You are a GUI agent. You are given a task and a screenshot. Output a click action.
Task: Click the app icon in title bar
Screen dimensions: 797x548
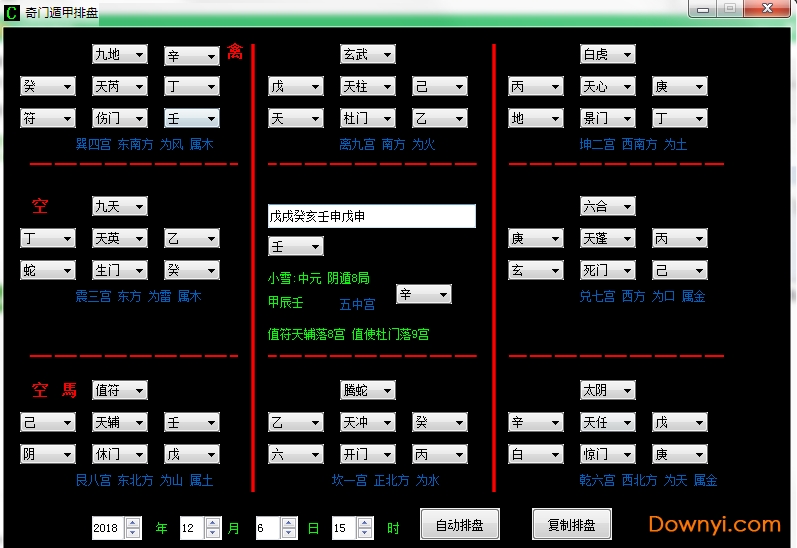pos(12,13)
